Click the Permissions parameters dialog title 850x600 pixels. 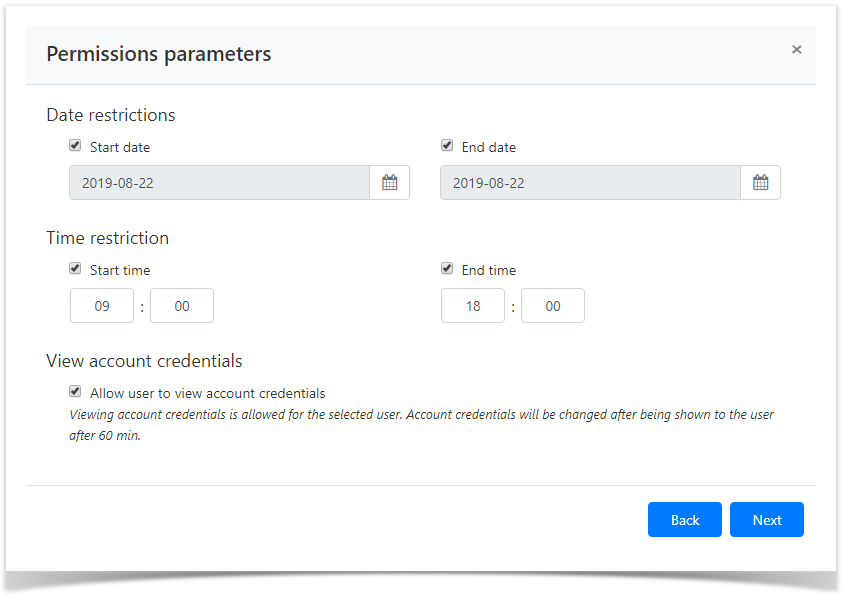point(158,54)
